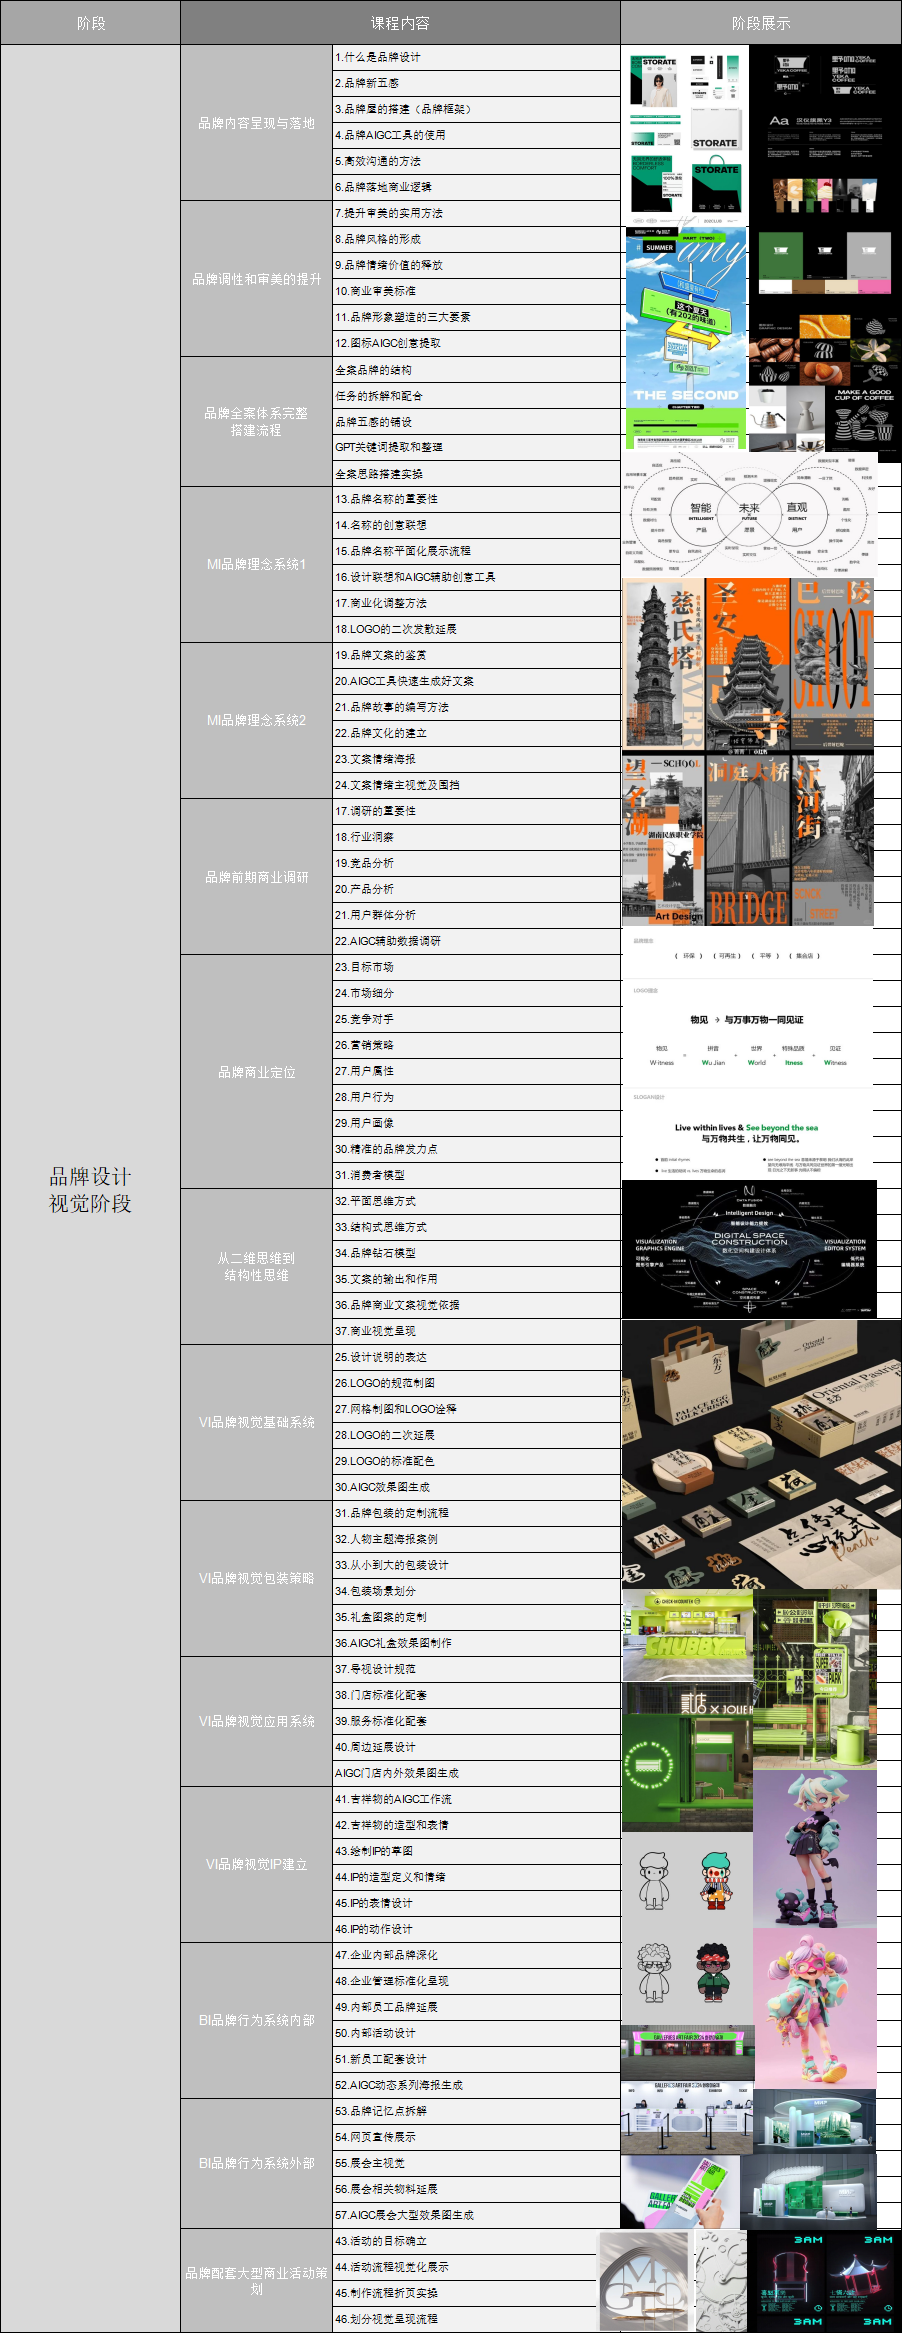The width and height of the screenshot is (903, 2334).
Task: Open the Digital Space Construction diagram image
Action: coord(749,1249)
